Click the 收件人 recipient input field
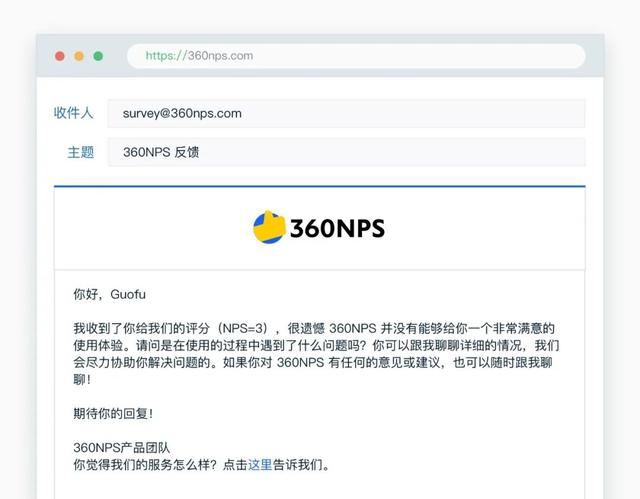Image resolution: width=640 pixels, height=499 pixels. pos(346,113)
